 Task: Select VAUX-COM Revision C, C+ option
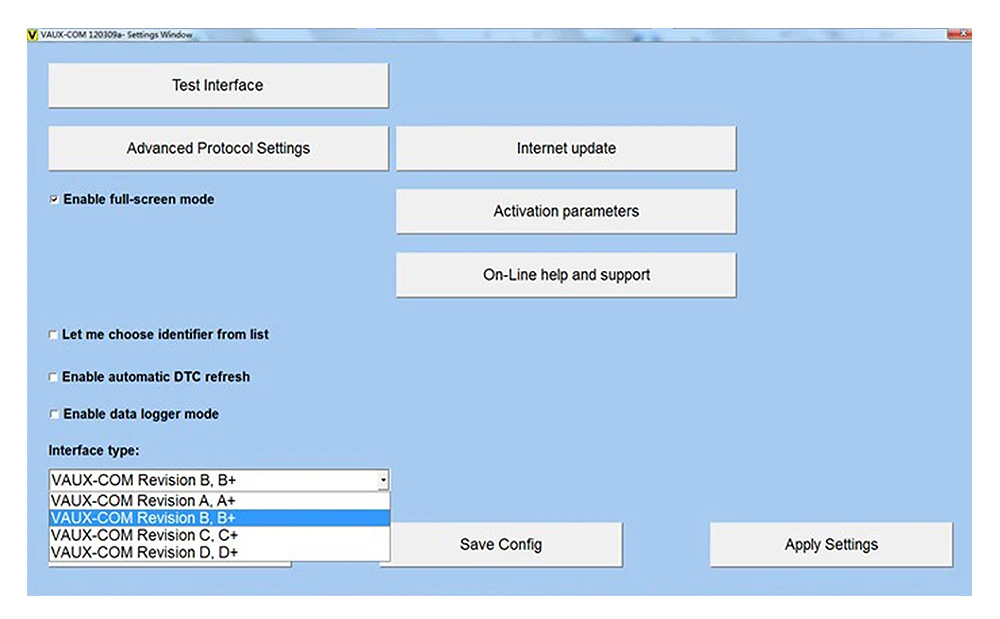(219, 535)
